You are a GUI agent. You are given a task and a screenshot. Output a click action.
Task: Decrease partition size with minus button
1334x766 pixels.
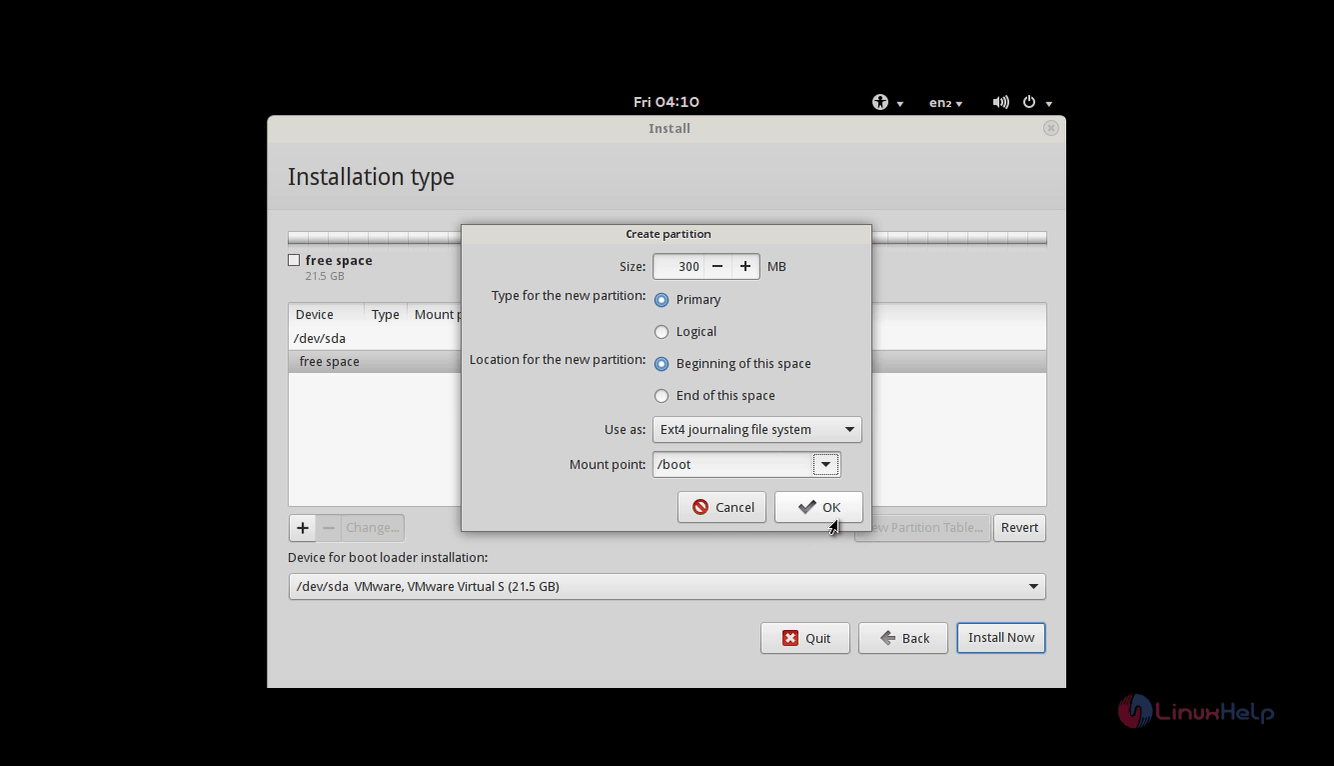click(717, 266)
